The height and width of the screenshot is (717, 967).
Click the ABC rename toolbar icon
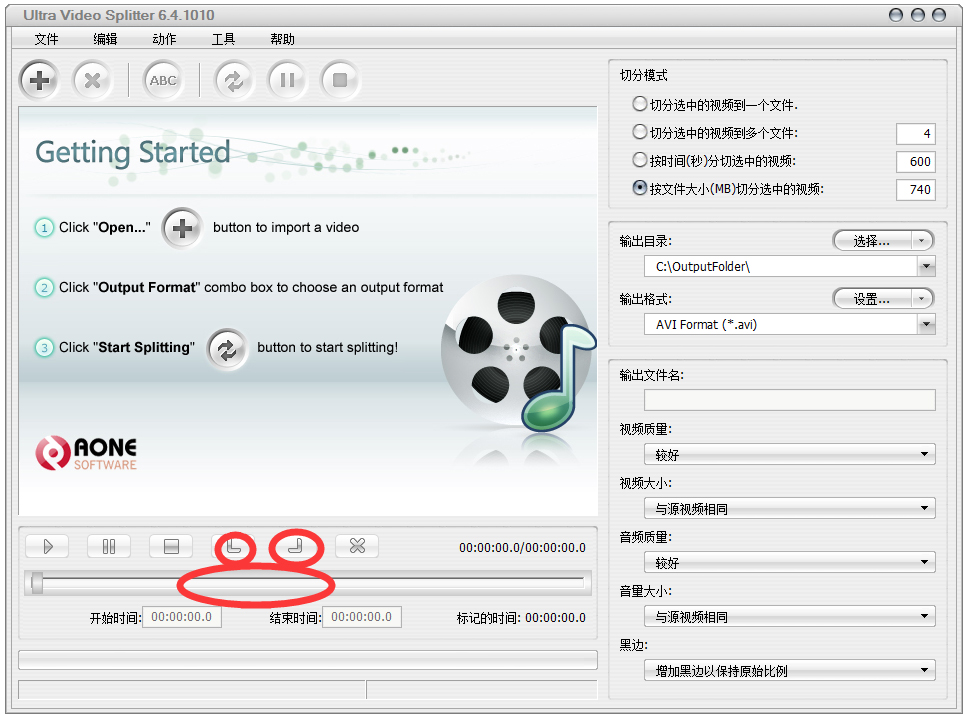pos(163,81)
